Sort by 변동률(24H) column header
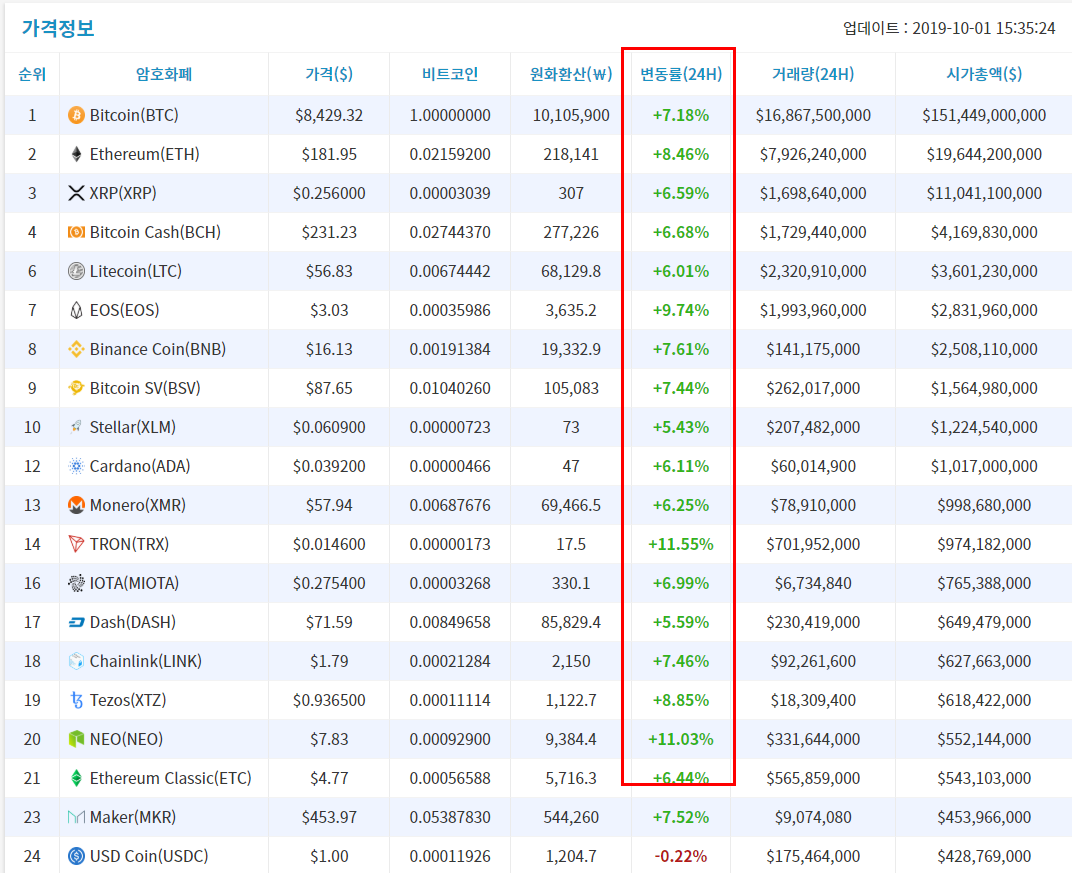The height and width of the screenshot is (873, 1072). pos(681,74)
